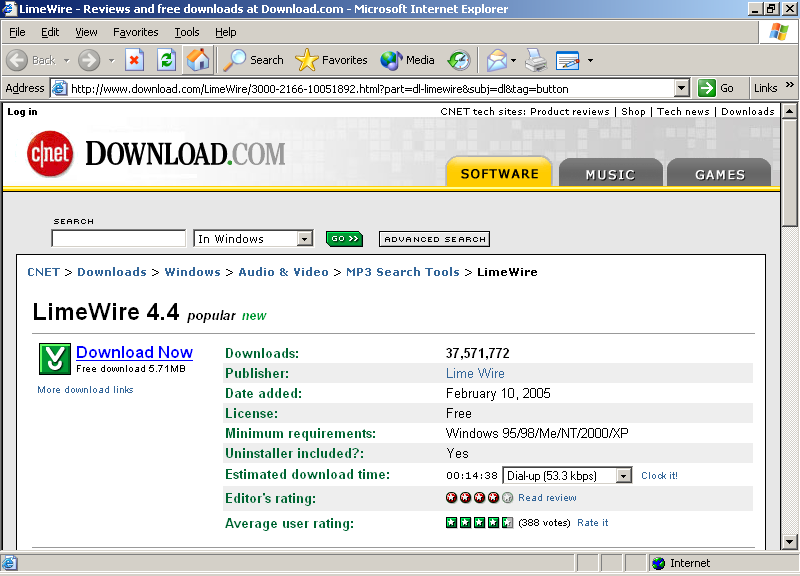
Task: Open the Edit menu
Action: pyautogui.click(x=50, y=32)
